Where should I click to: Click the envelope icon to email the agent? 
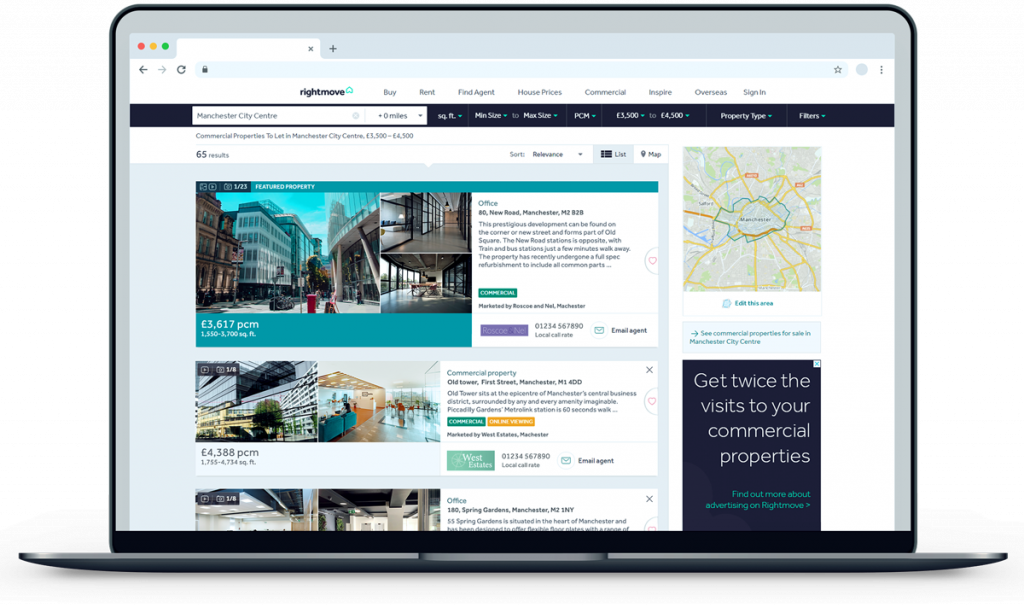tap(600, 330)
